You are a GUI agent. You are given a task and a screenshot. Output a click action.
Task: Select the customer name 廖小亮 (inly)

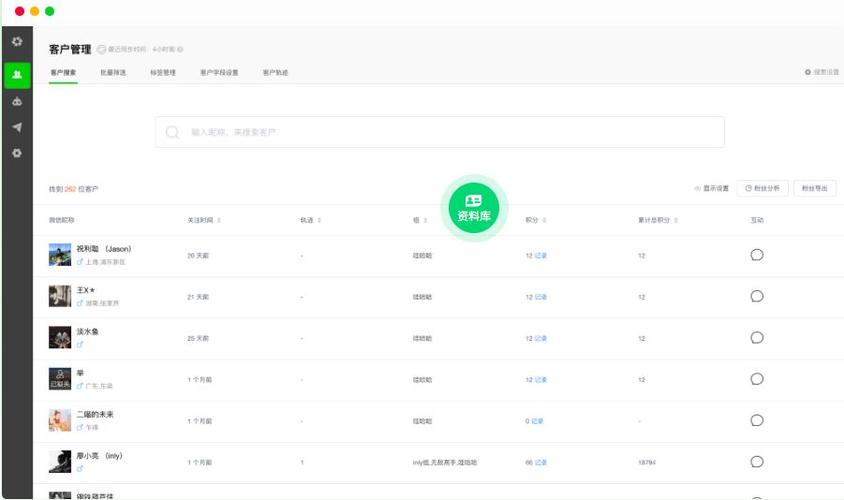100,456
